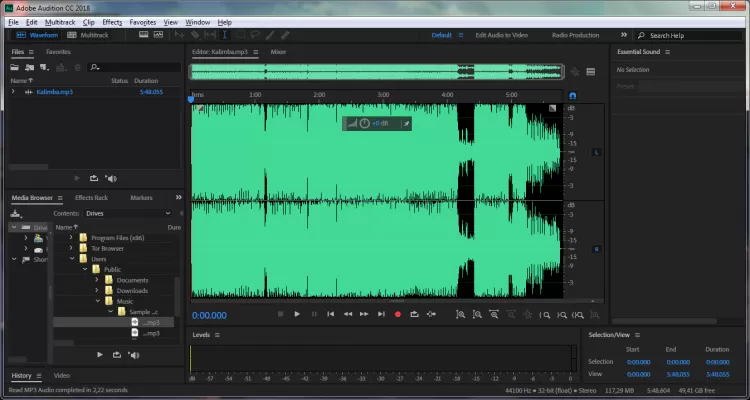Click the Edit Audio to Video workspace
The width and height of the screenshot is (750, 400).
[502, 35]
